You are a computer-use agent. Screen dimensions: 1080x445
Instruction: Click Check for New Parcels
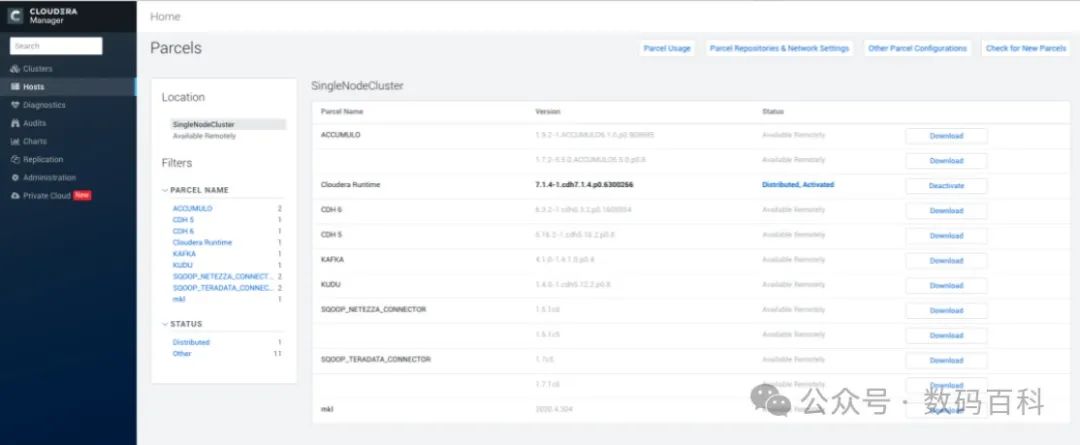(1026, 48)
